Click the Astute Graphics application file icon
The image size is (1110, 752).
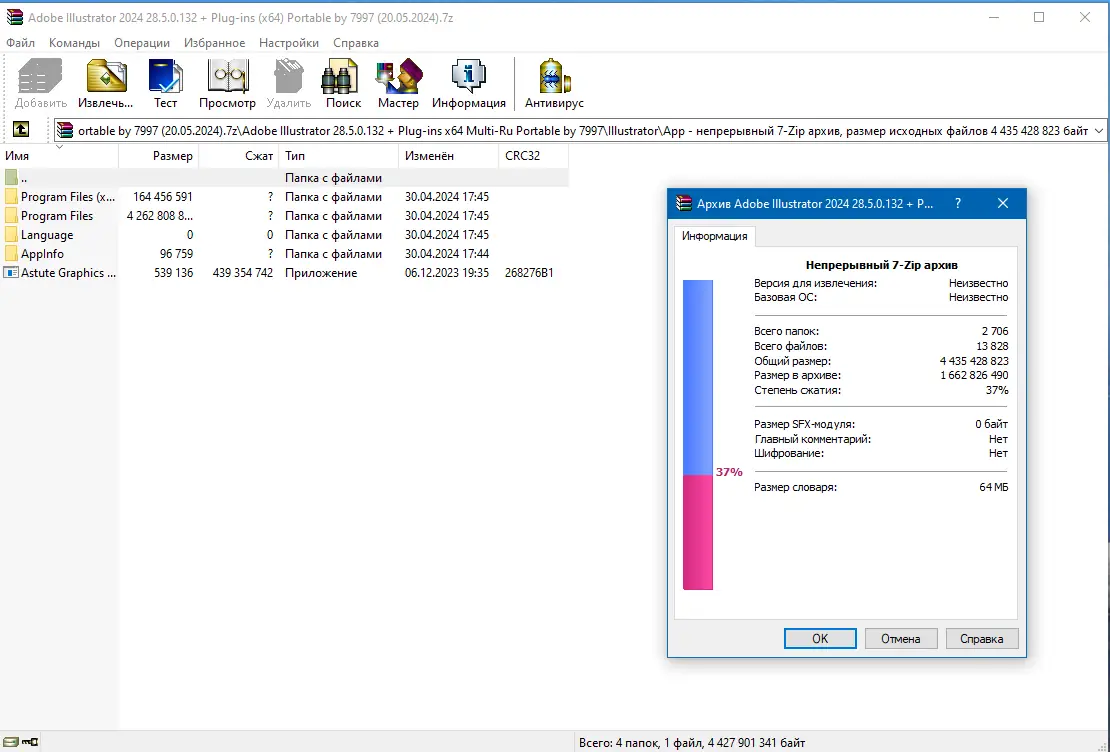(11, 273)
